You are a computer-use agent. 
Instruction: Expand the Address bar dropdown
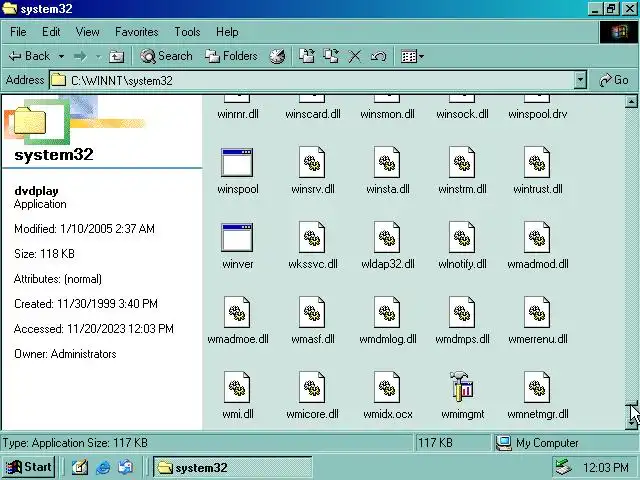click(580, 80)
